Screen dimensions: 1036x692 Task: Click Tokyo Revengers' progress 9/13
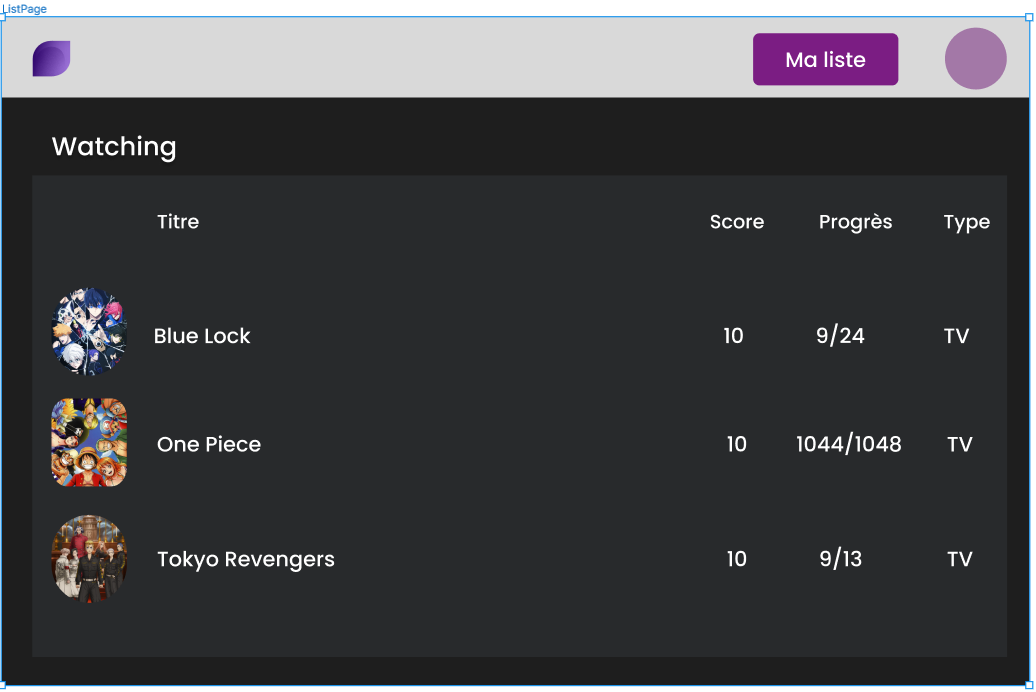pos(841,559)
